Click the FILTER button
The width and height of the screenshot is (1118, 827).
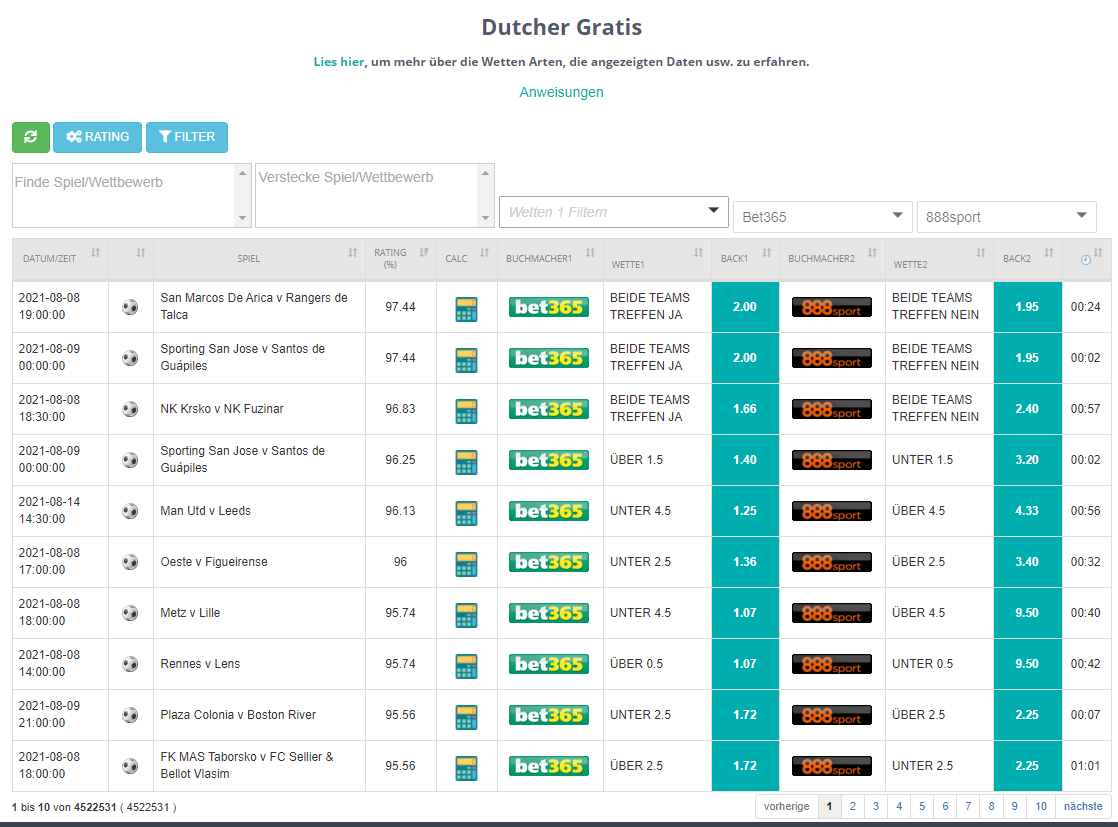point(187,137)
